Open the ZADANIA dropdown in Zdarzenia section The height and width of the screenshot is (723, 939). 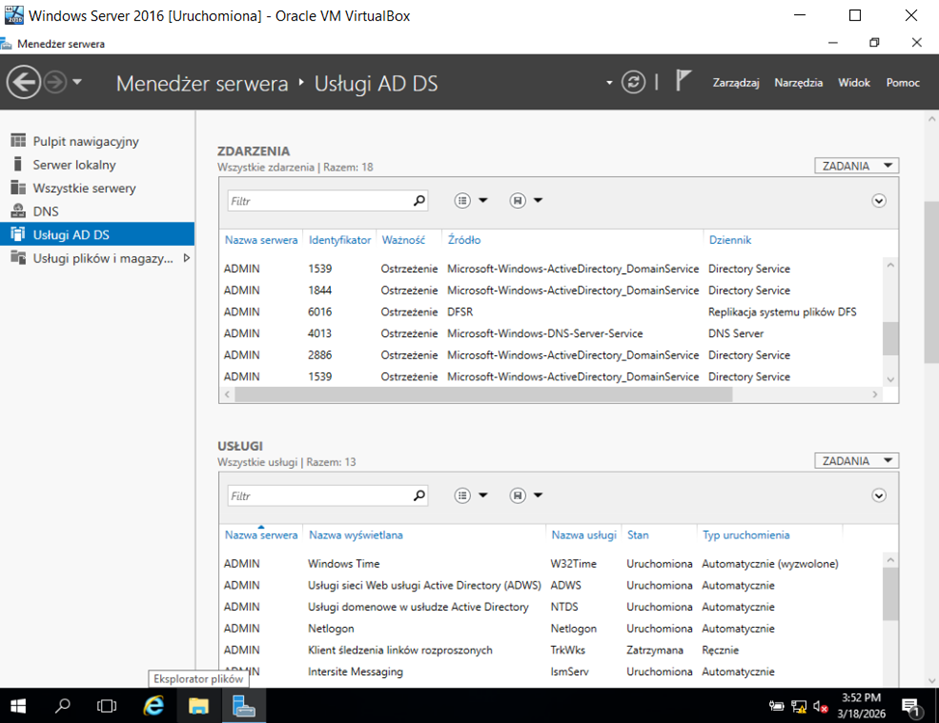[x=856, y=166]
